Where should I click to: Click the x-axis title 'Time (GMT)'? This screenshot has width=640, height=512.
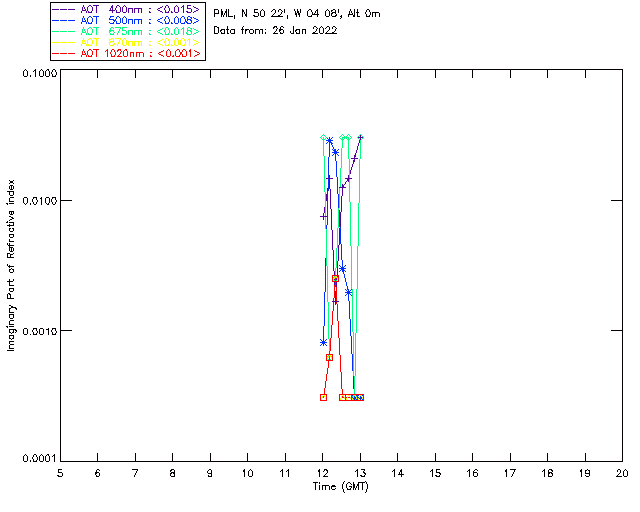pyautogui.click(x=340, y=486)
